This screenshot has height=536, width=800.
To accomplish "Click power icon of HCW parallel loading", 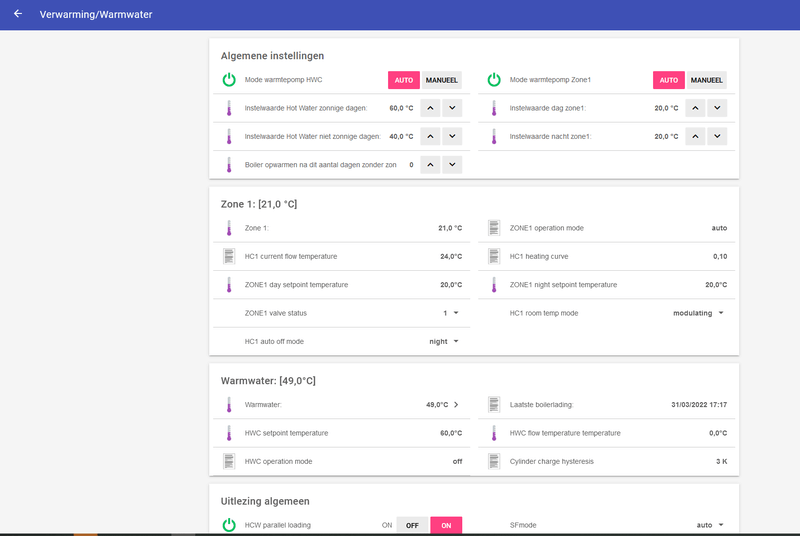I will click(x=229, y=525).
